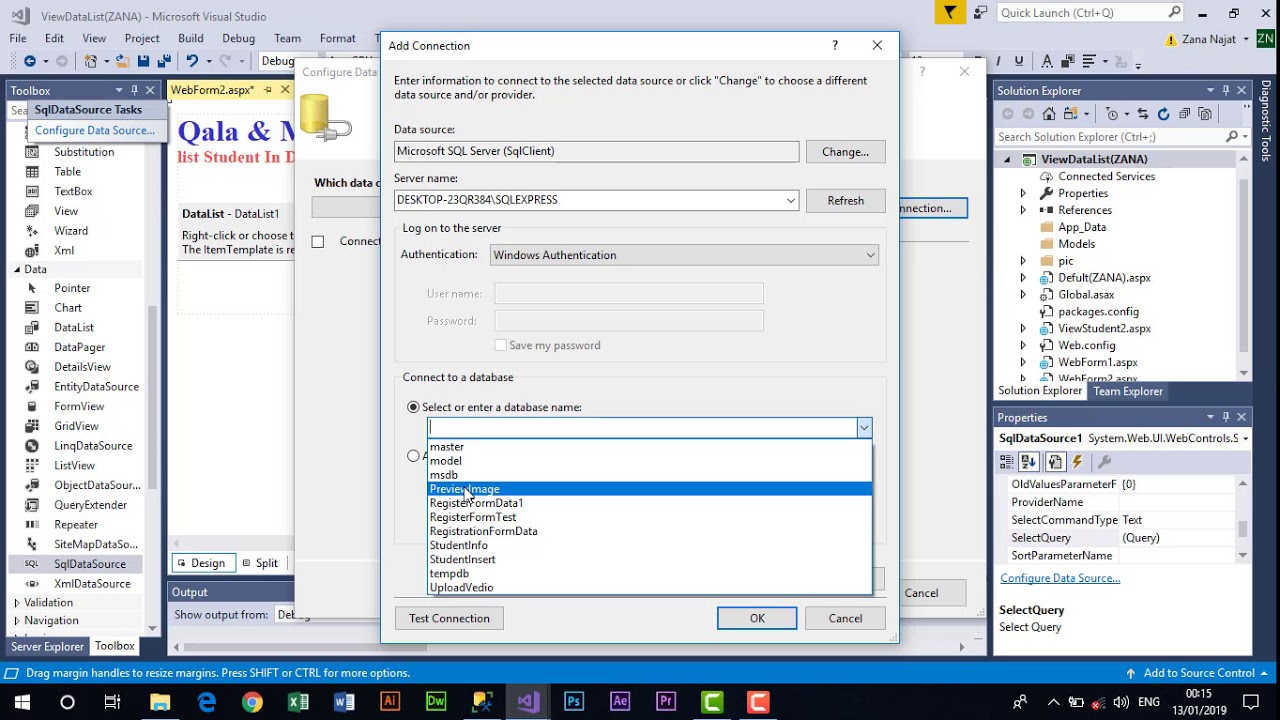Viewport: 1280px width, 720px height.
Task: Open Microsoft Edge from the taskbar
Action: 206,702
